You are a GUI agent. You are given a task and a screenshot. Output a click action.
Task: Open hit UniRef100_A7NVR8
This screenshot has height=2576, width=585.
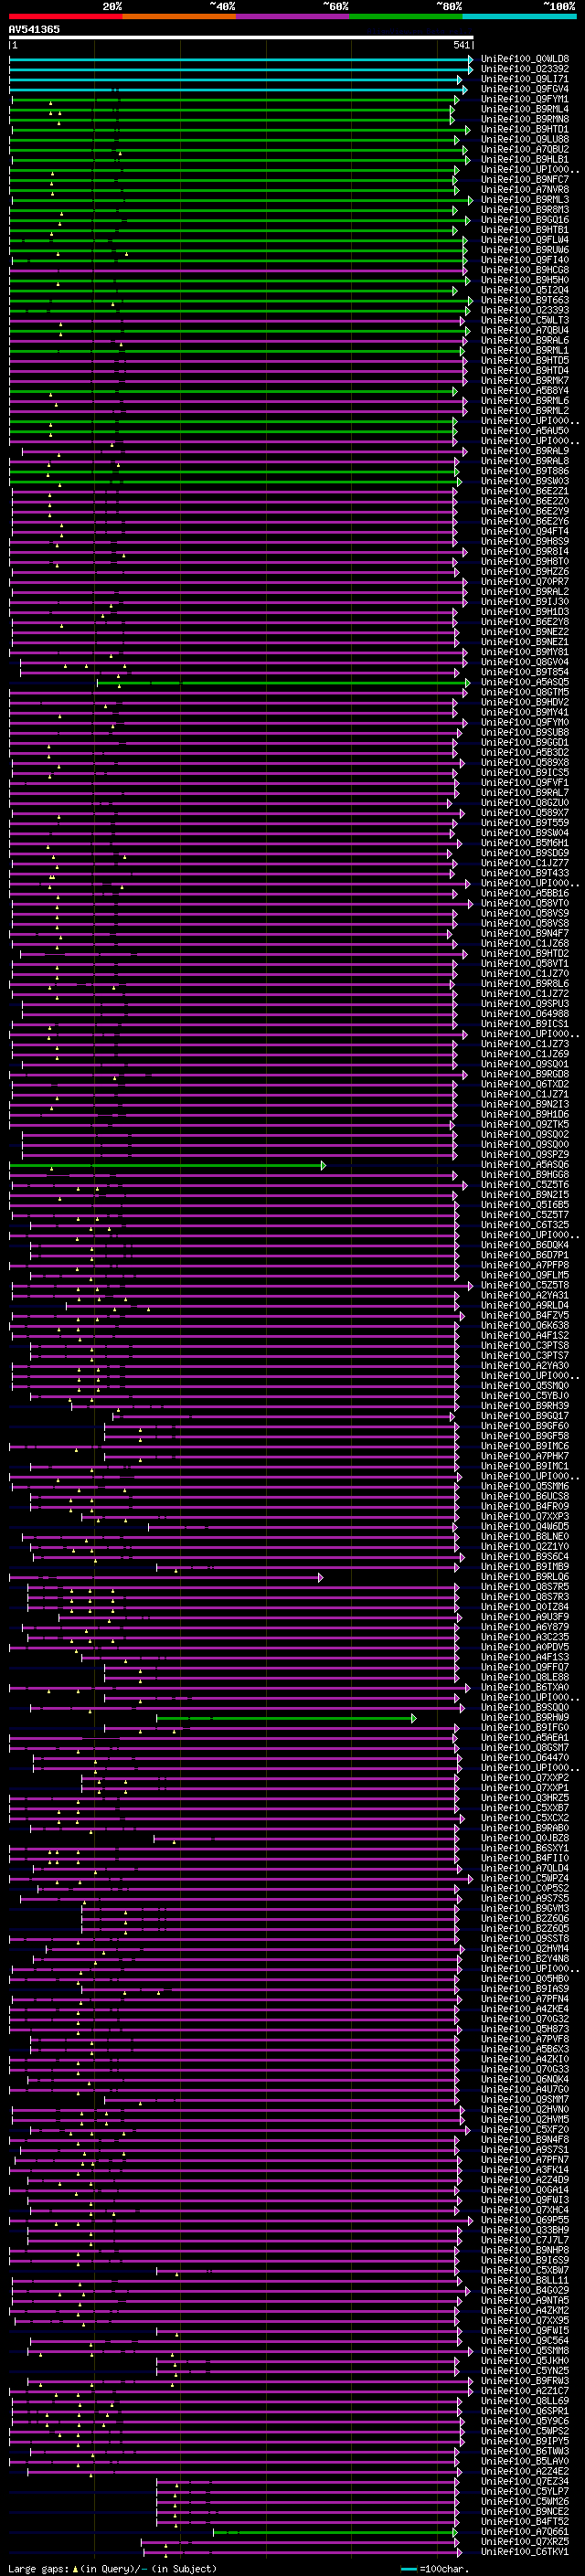click(524, 190)
